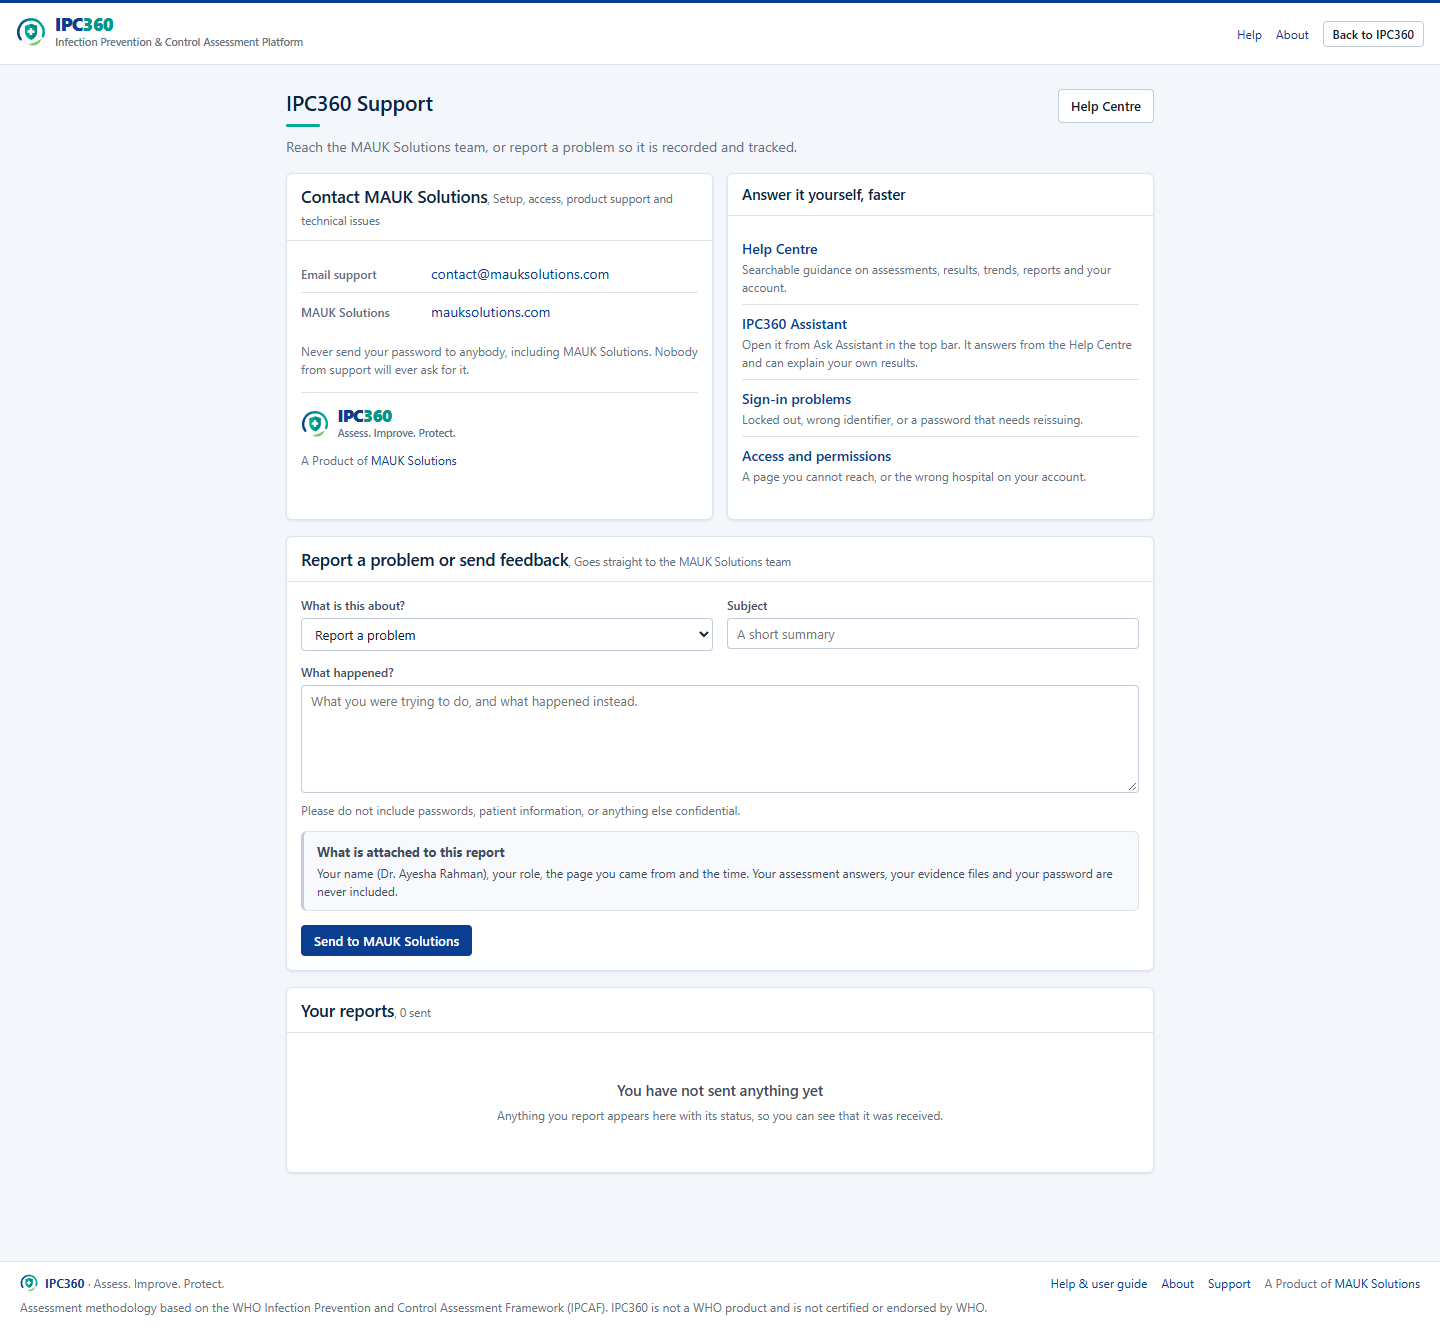Click the Help Centre button beside page title

click(1105, 106)
